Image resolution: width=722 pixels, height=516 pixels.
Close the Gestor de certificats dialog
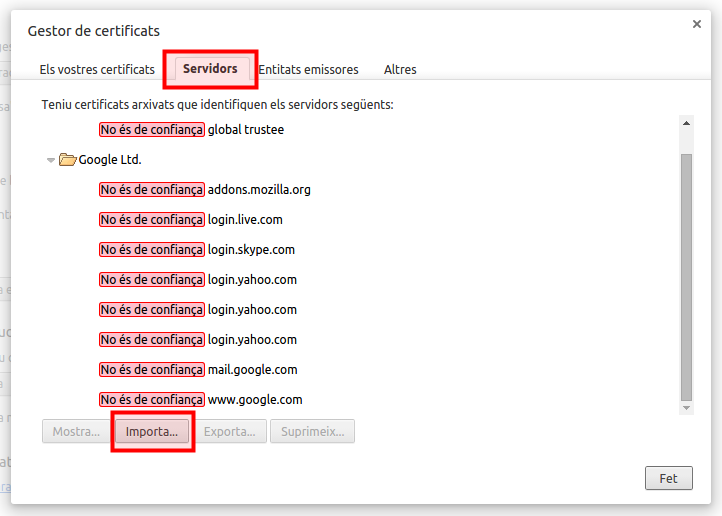click(x=696, y=24)
